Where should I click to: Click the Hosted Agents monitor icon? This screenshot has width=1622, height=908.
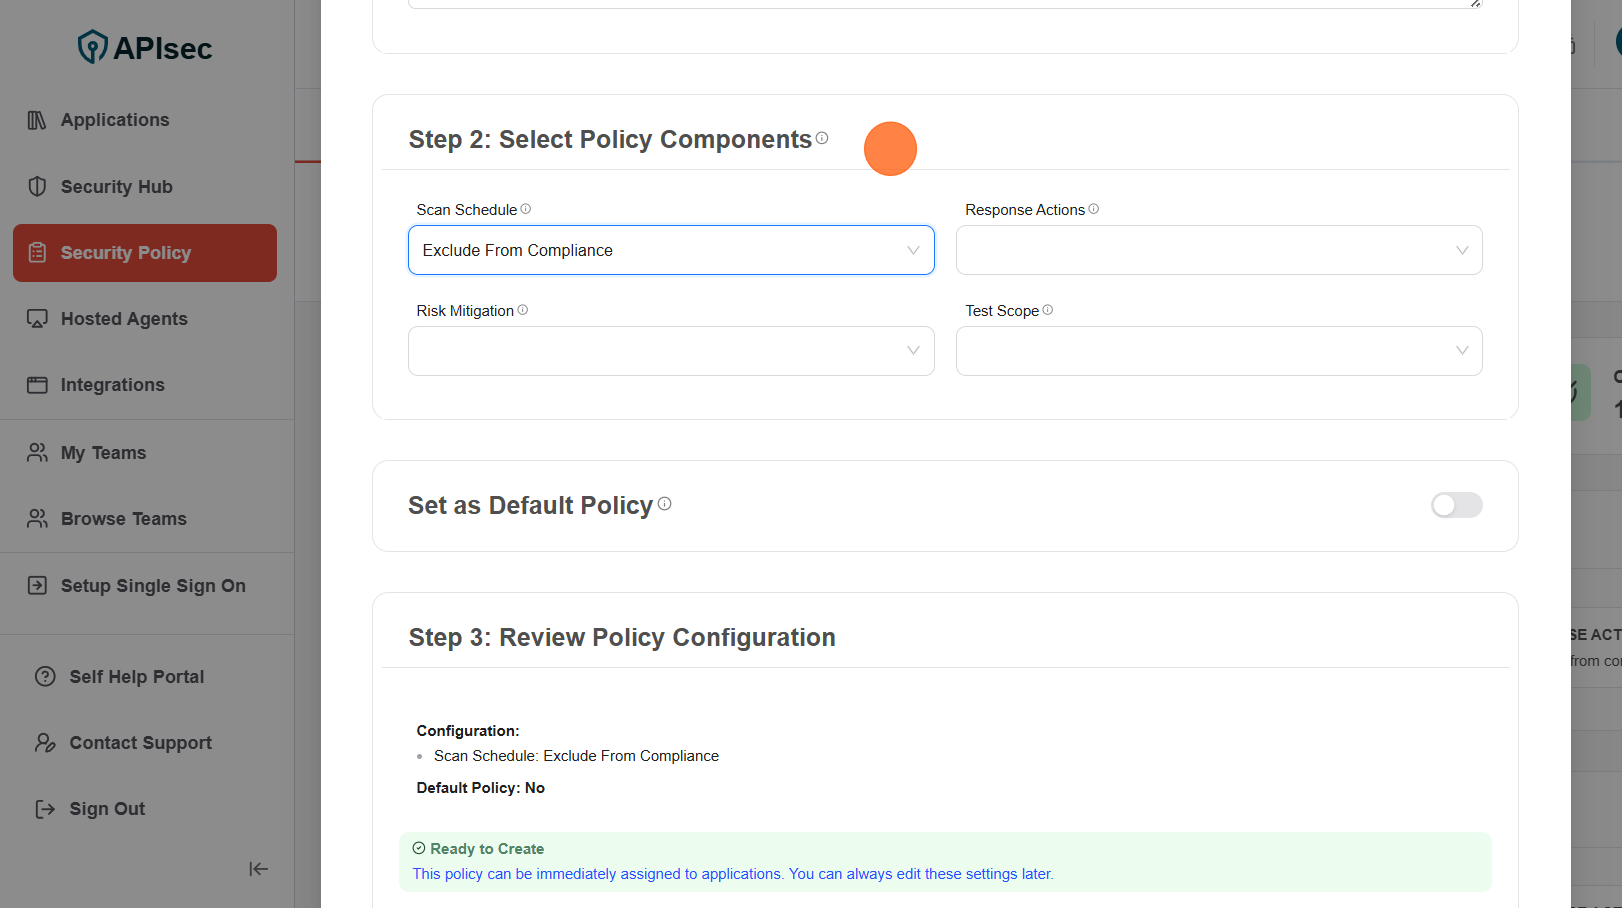click(x=37, y=319)
